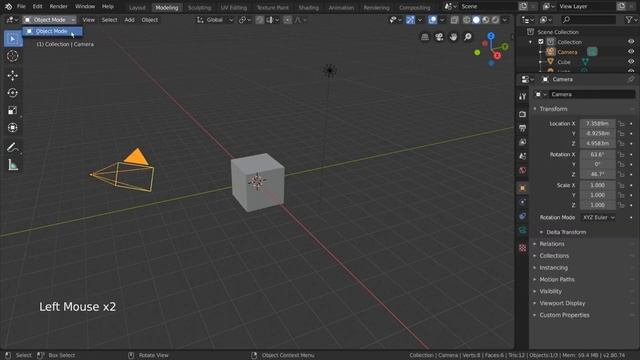Lock the Rotation X value
Image resolution: width=640 pixels, height=360 pixels.
[x=621, y=154]
